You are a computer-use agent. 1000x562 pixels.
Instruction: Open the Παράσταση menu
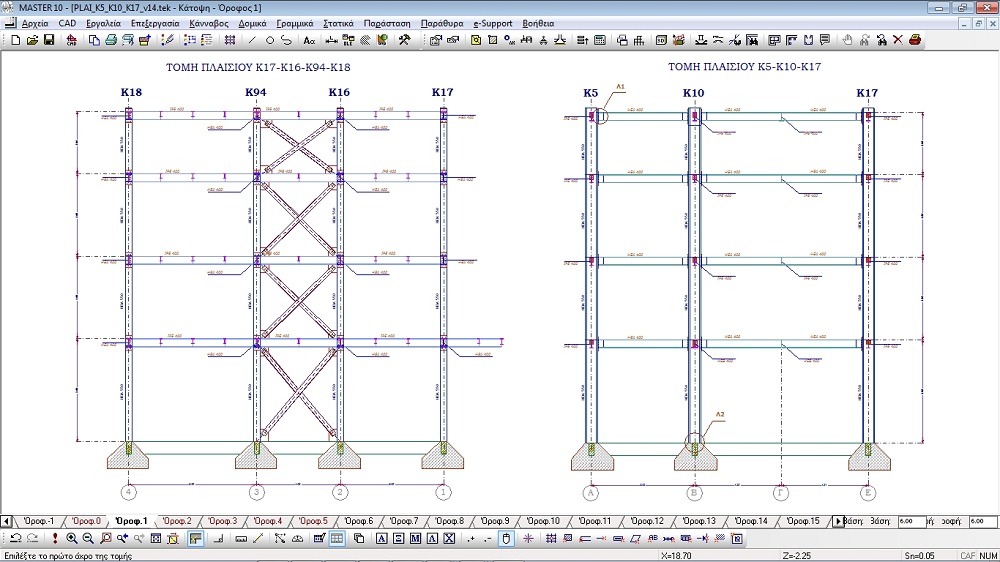point(387,23)
